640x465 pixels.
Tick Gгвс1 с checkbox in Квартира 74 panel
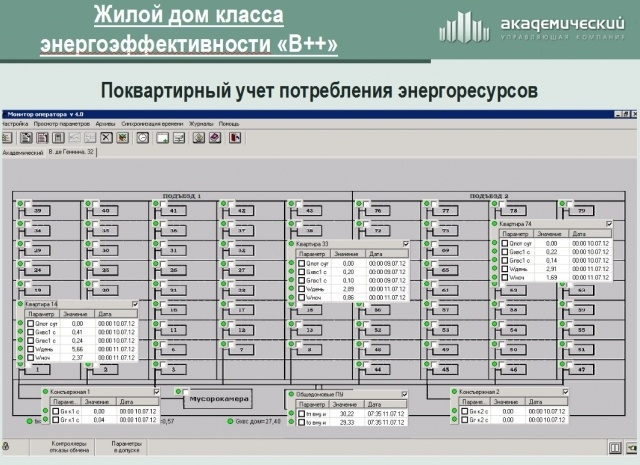(505, 260)
